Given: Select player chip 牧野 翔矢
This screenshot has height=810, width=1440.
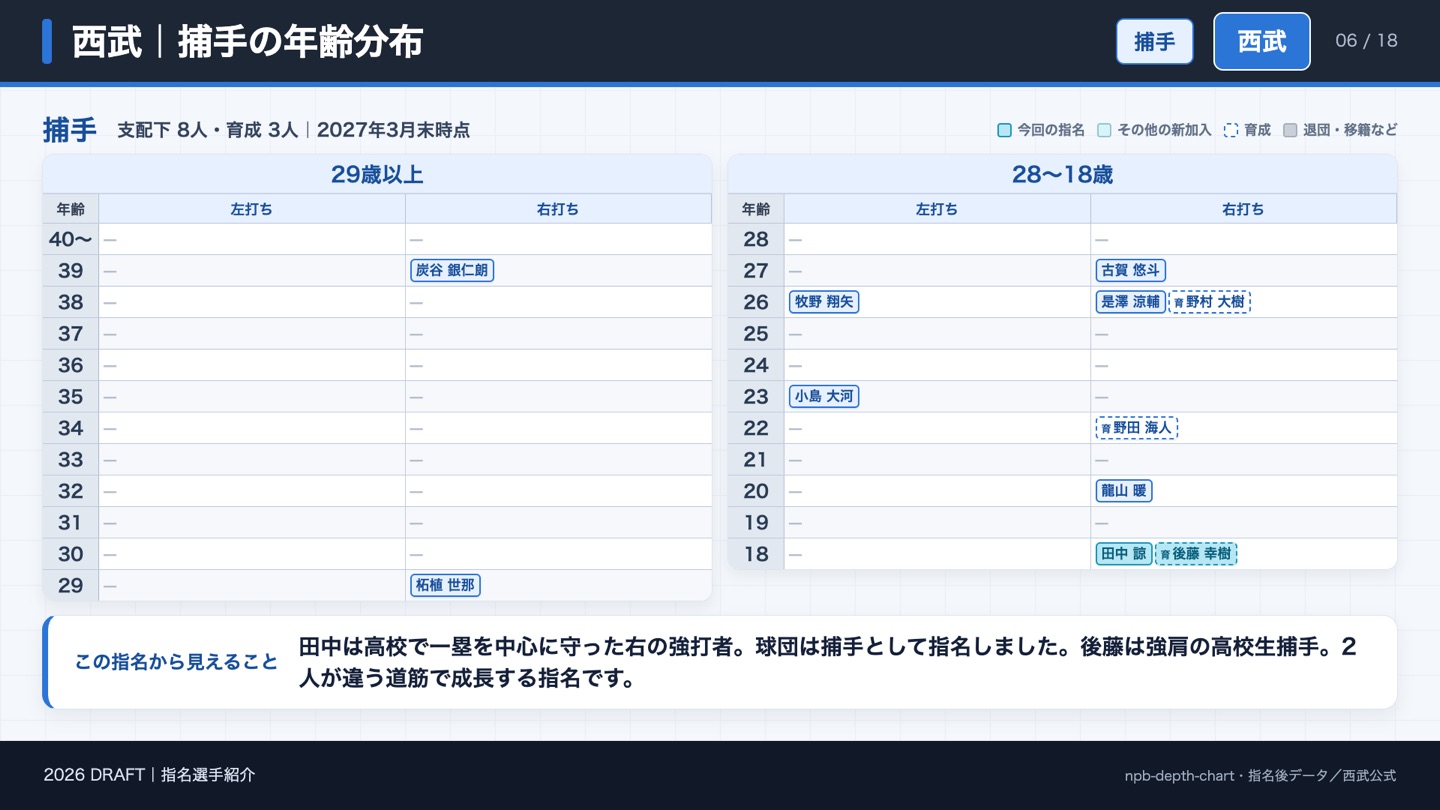Looking at the screenshot, I should click(824, 302).
